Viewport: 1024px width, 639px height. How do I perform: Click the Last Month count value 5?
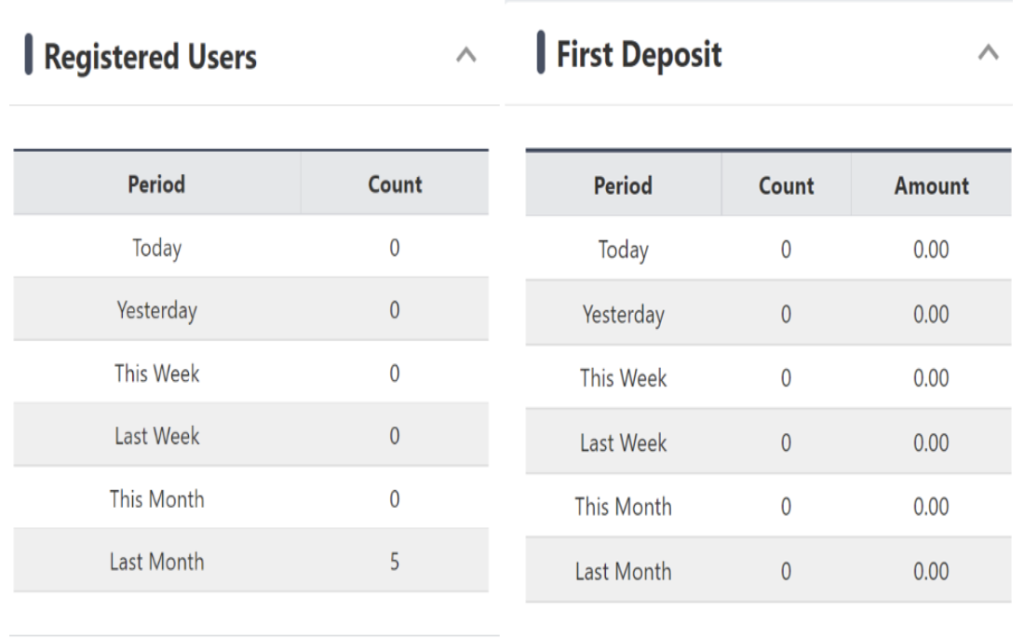(394, 562)
